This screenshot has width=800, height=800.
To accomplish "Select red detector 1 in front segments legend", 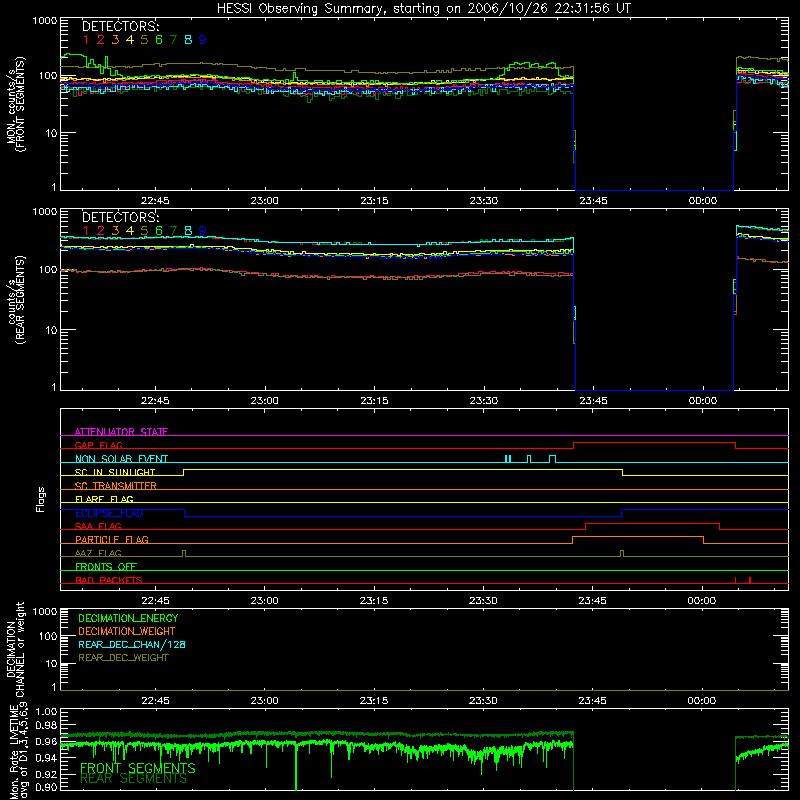I will (86, 40).
